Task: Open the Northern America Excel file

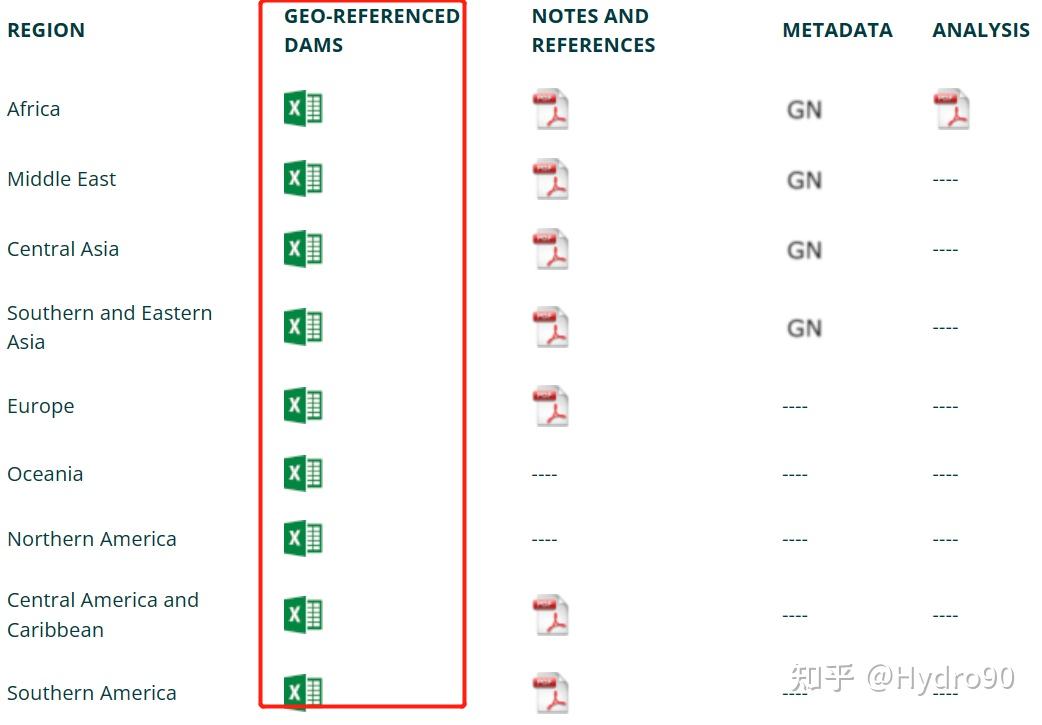Action: [x=302, y=538]
